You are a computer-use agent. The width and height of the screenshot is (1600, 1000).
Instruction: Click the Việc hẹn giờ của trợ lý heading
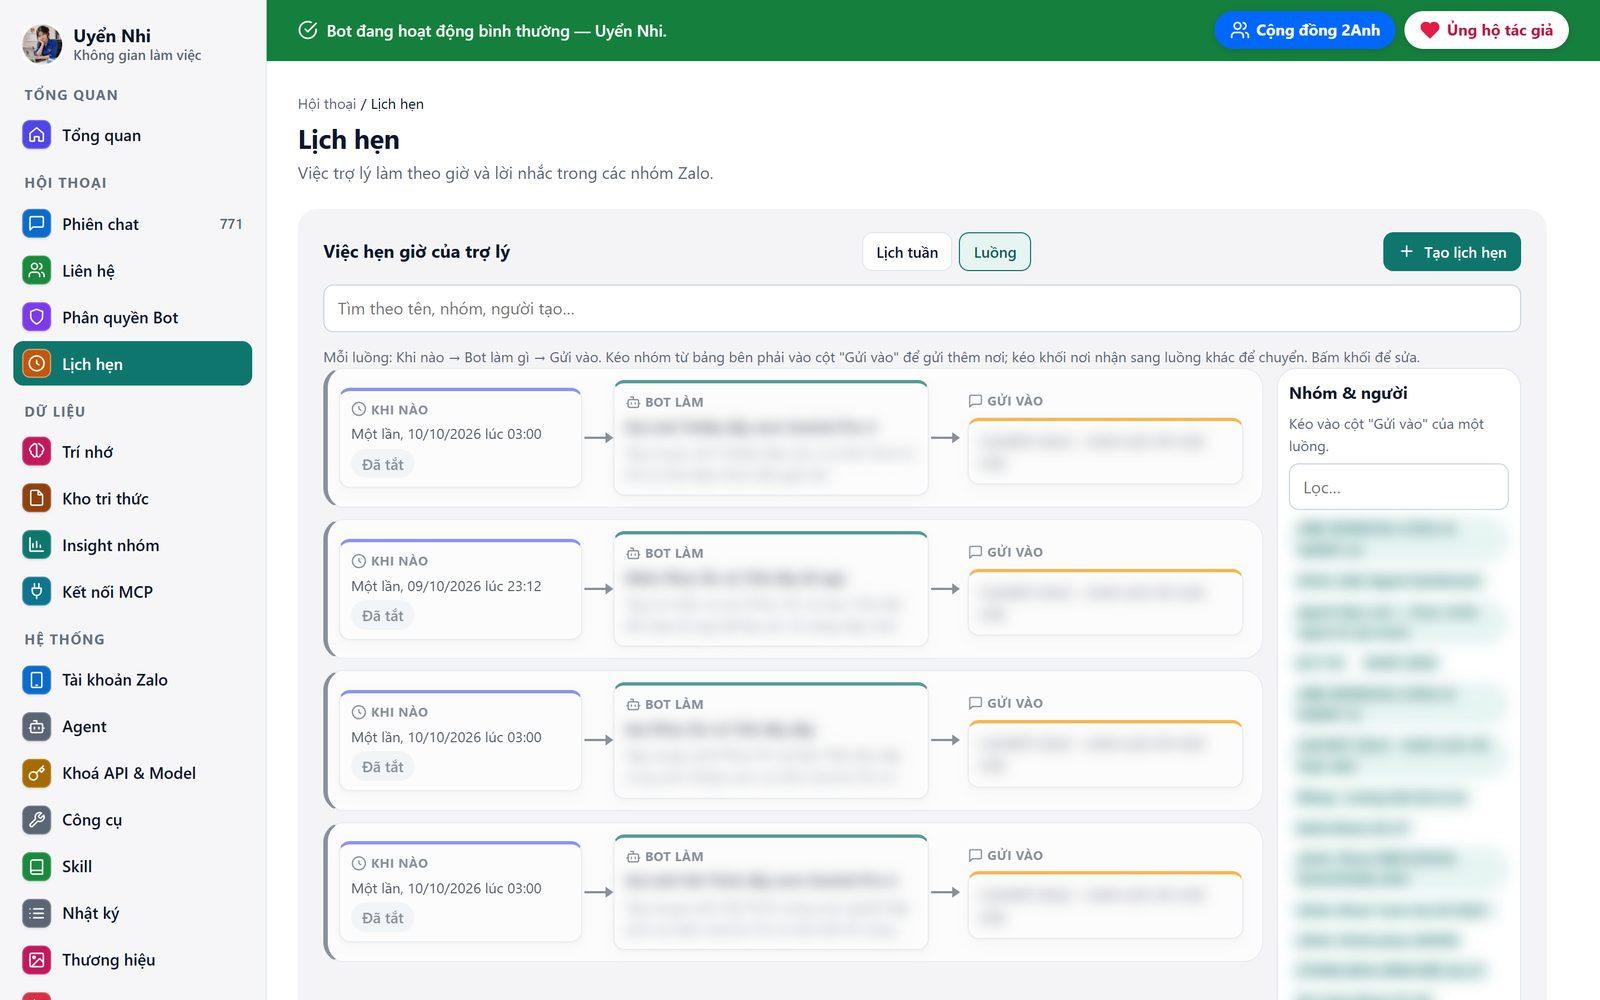point(416,252)
